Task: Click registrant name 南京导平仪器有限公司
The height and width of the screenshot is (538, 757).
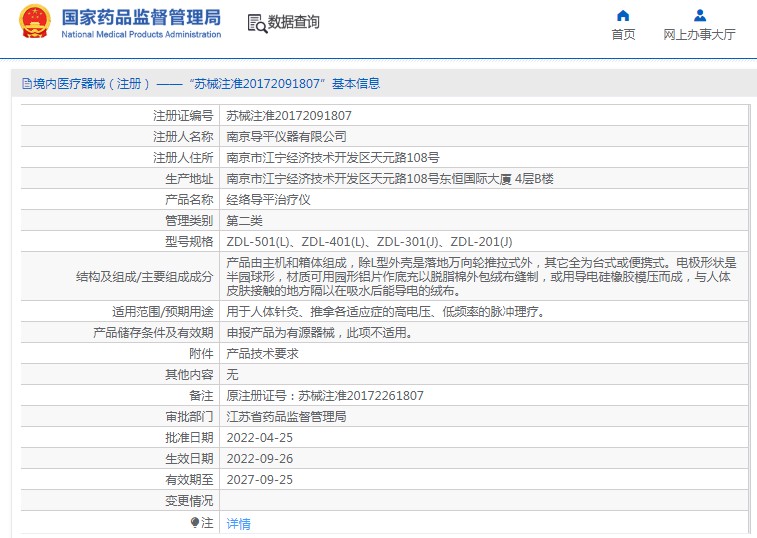Action: 286,136
